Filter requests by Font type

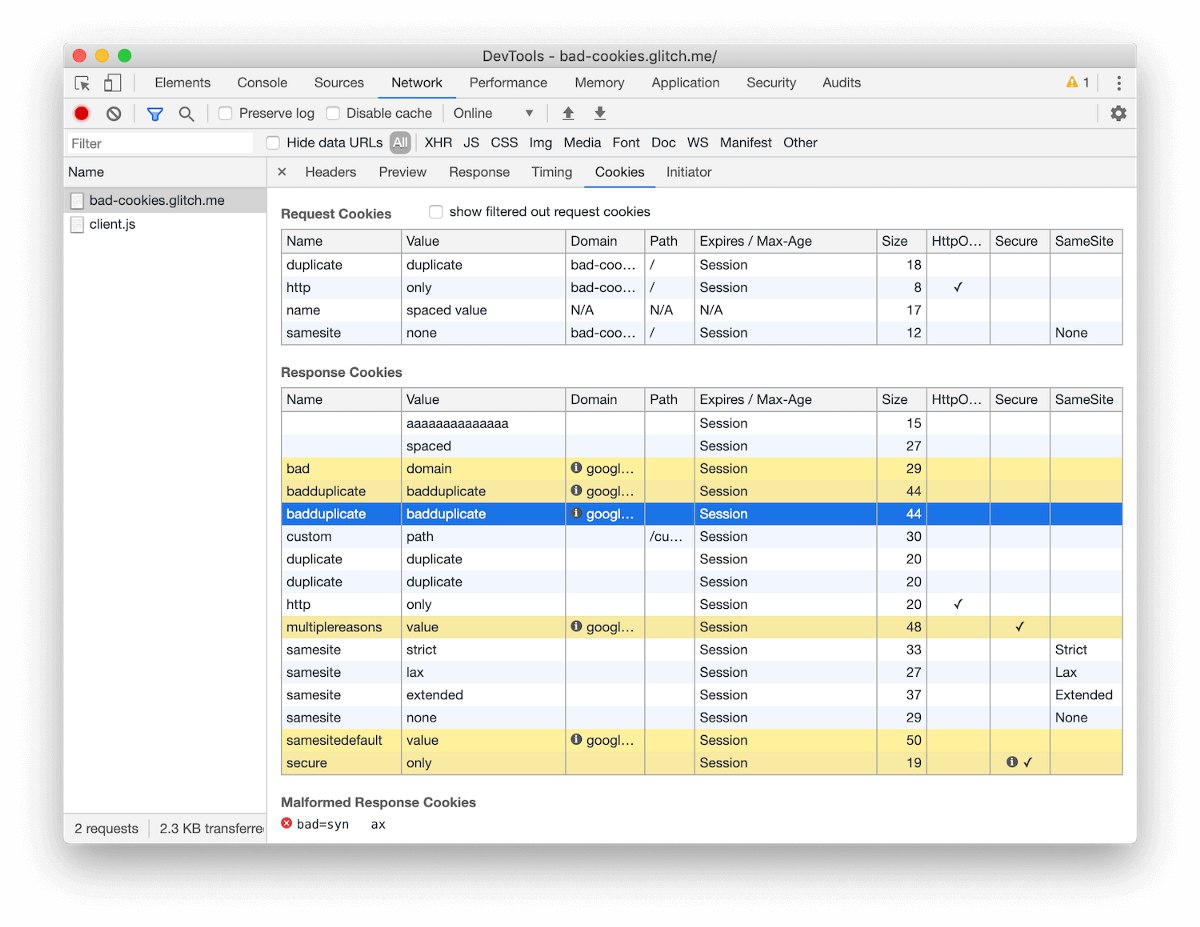point(626,143)
